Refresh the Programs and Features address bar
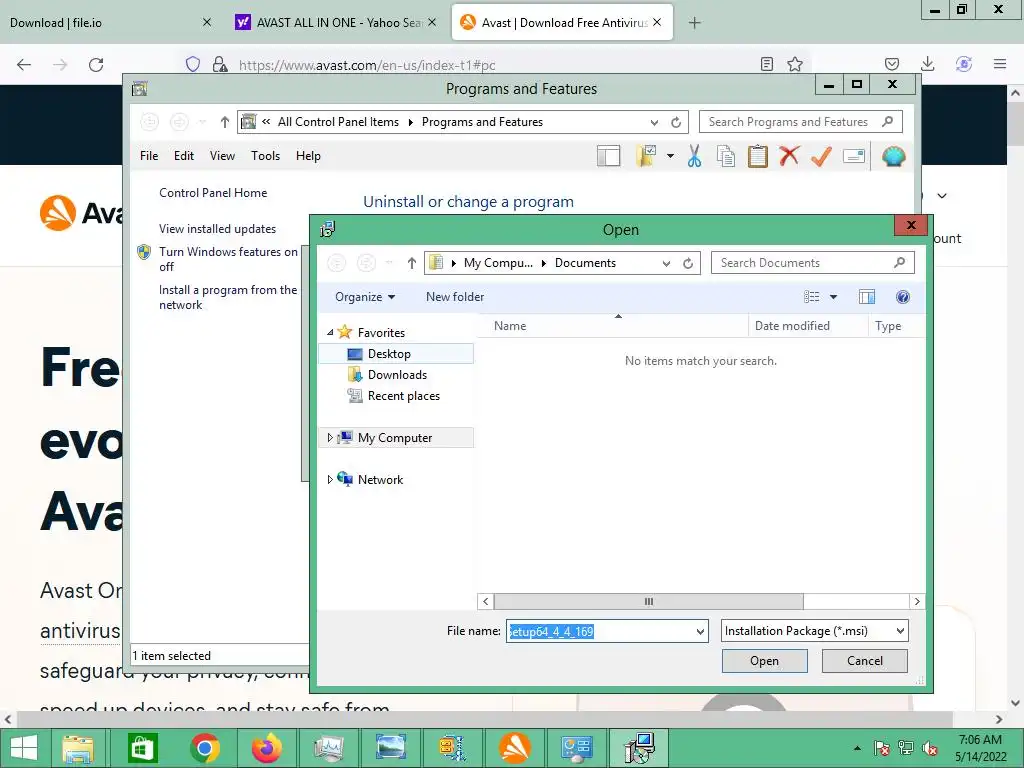The height and width of the screenshot is (768, 1024). (676, 122)
